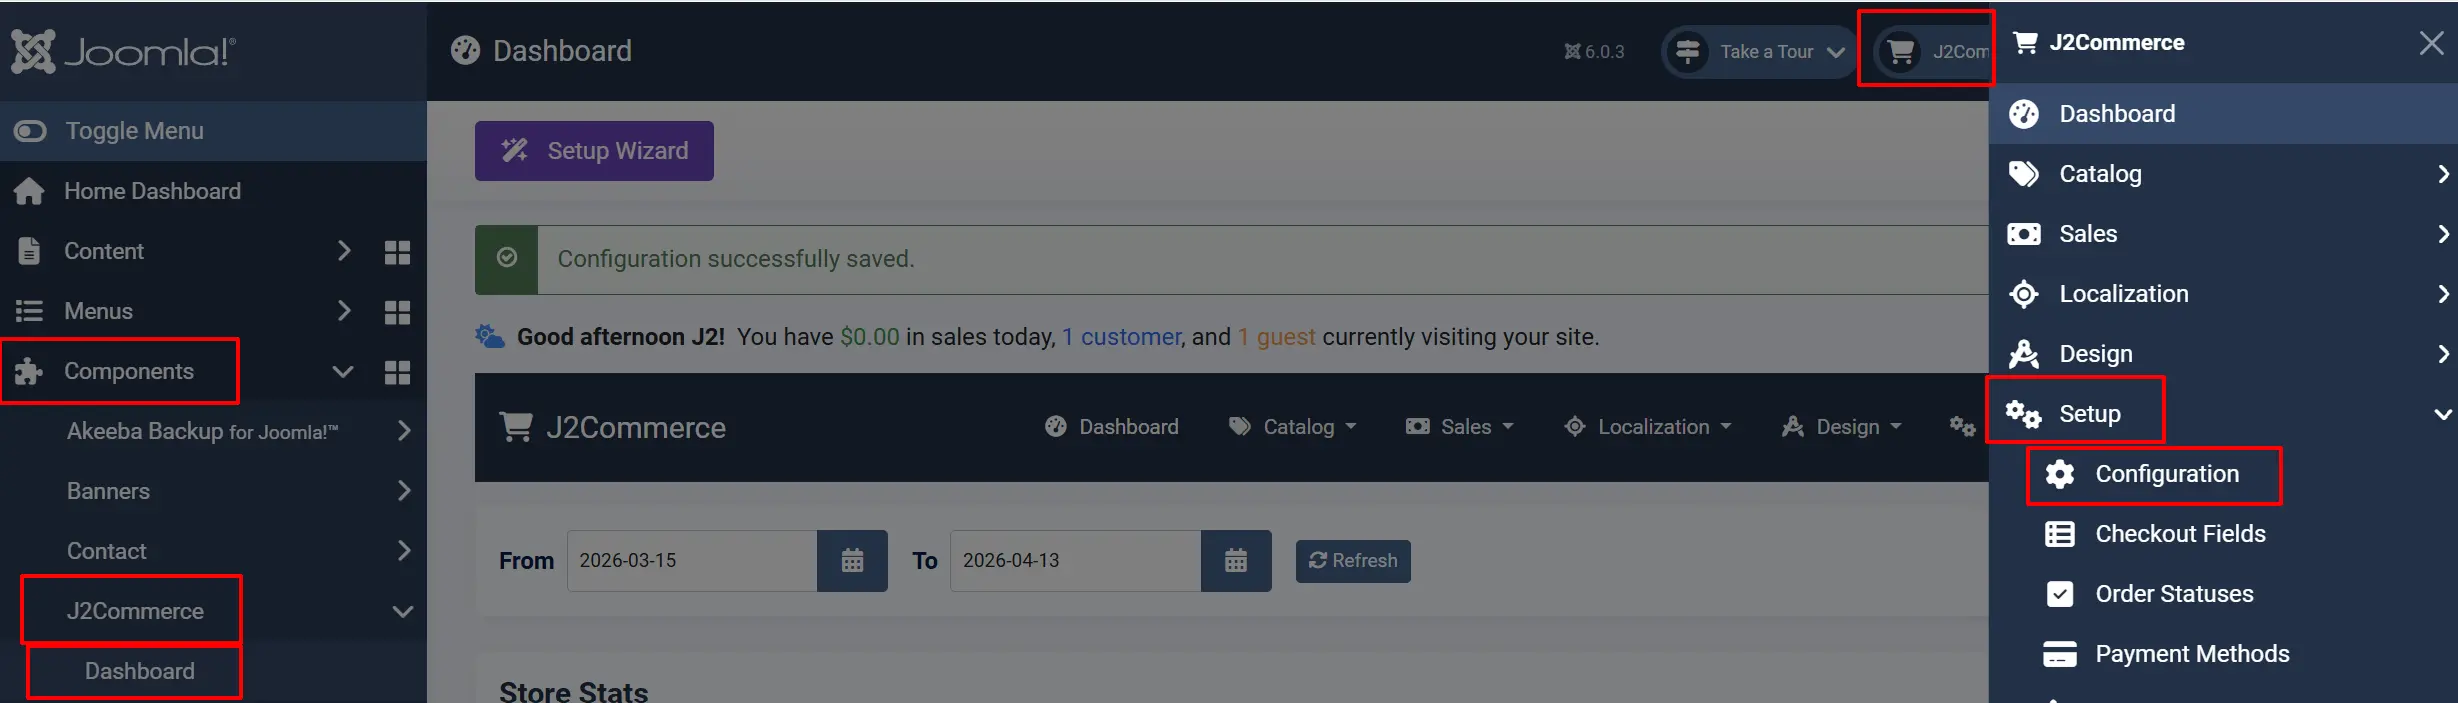Screen dimensions: 2458x703
Task: Open Order Statuses under Setup
Action: point(2174,594)
